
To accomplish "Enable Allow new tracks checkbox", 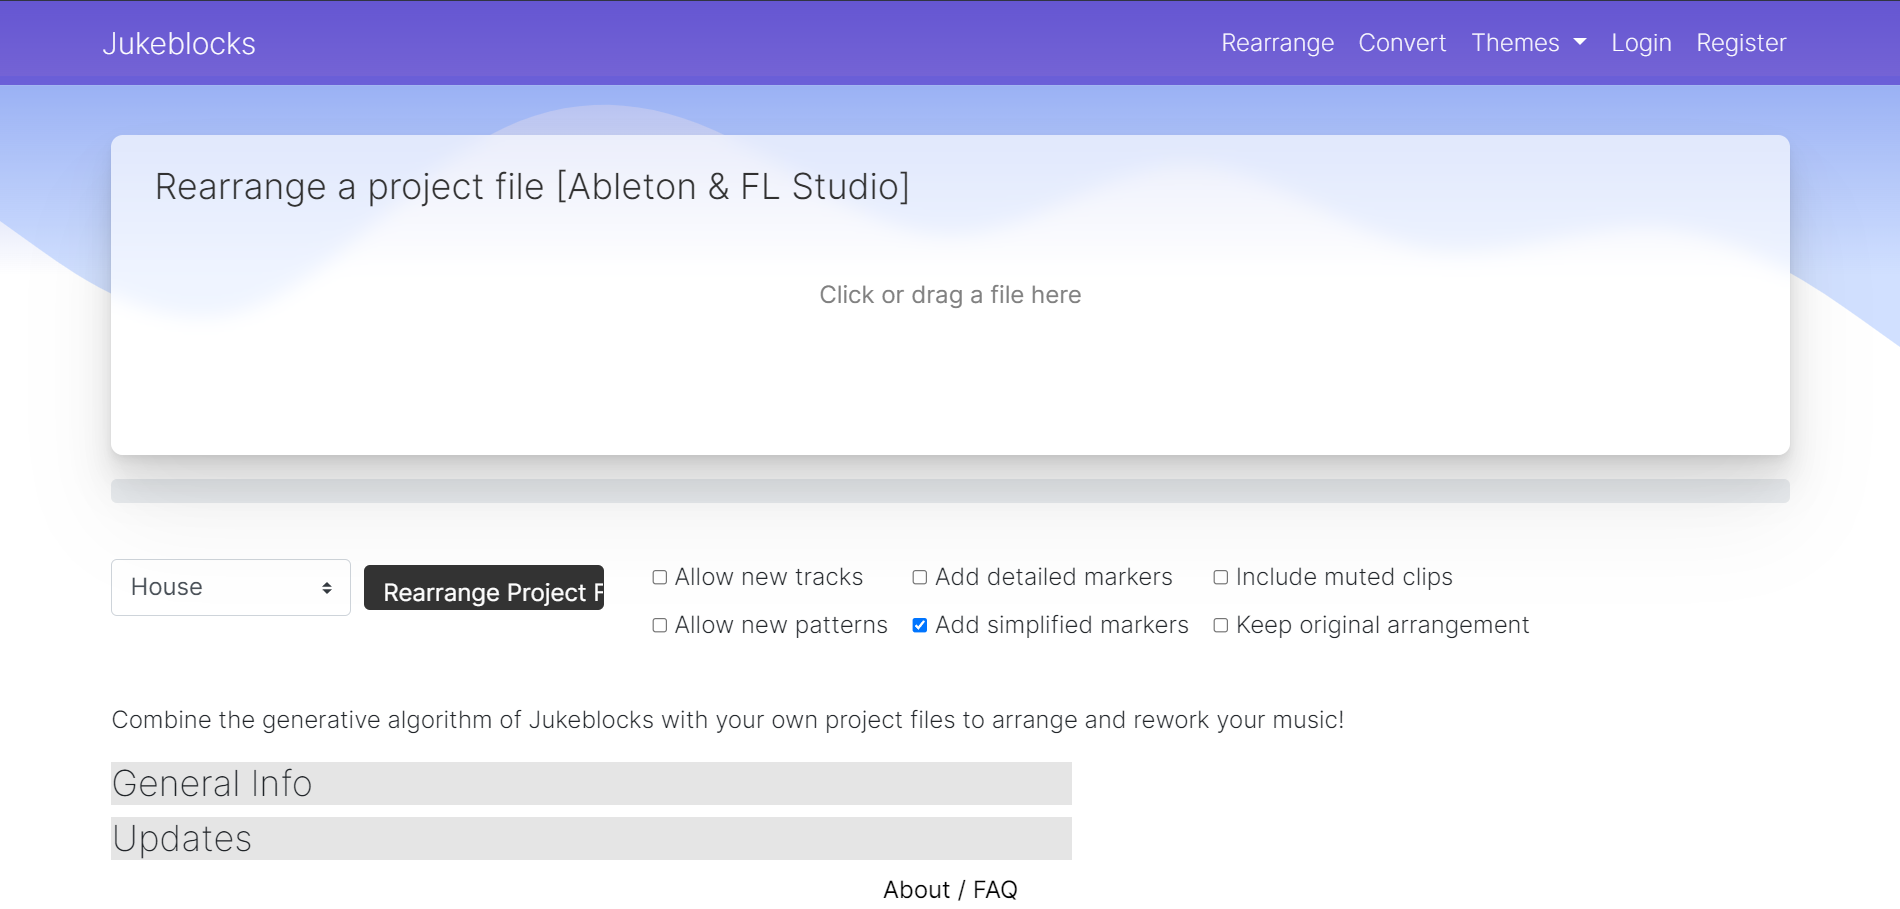I will click(x=660, y=577).
